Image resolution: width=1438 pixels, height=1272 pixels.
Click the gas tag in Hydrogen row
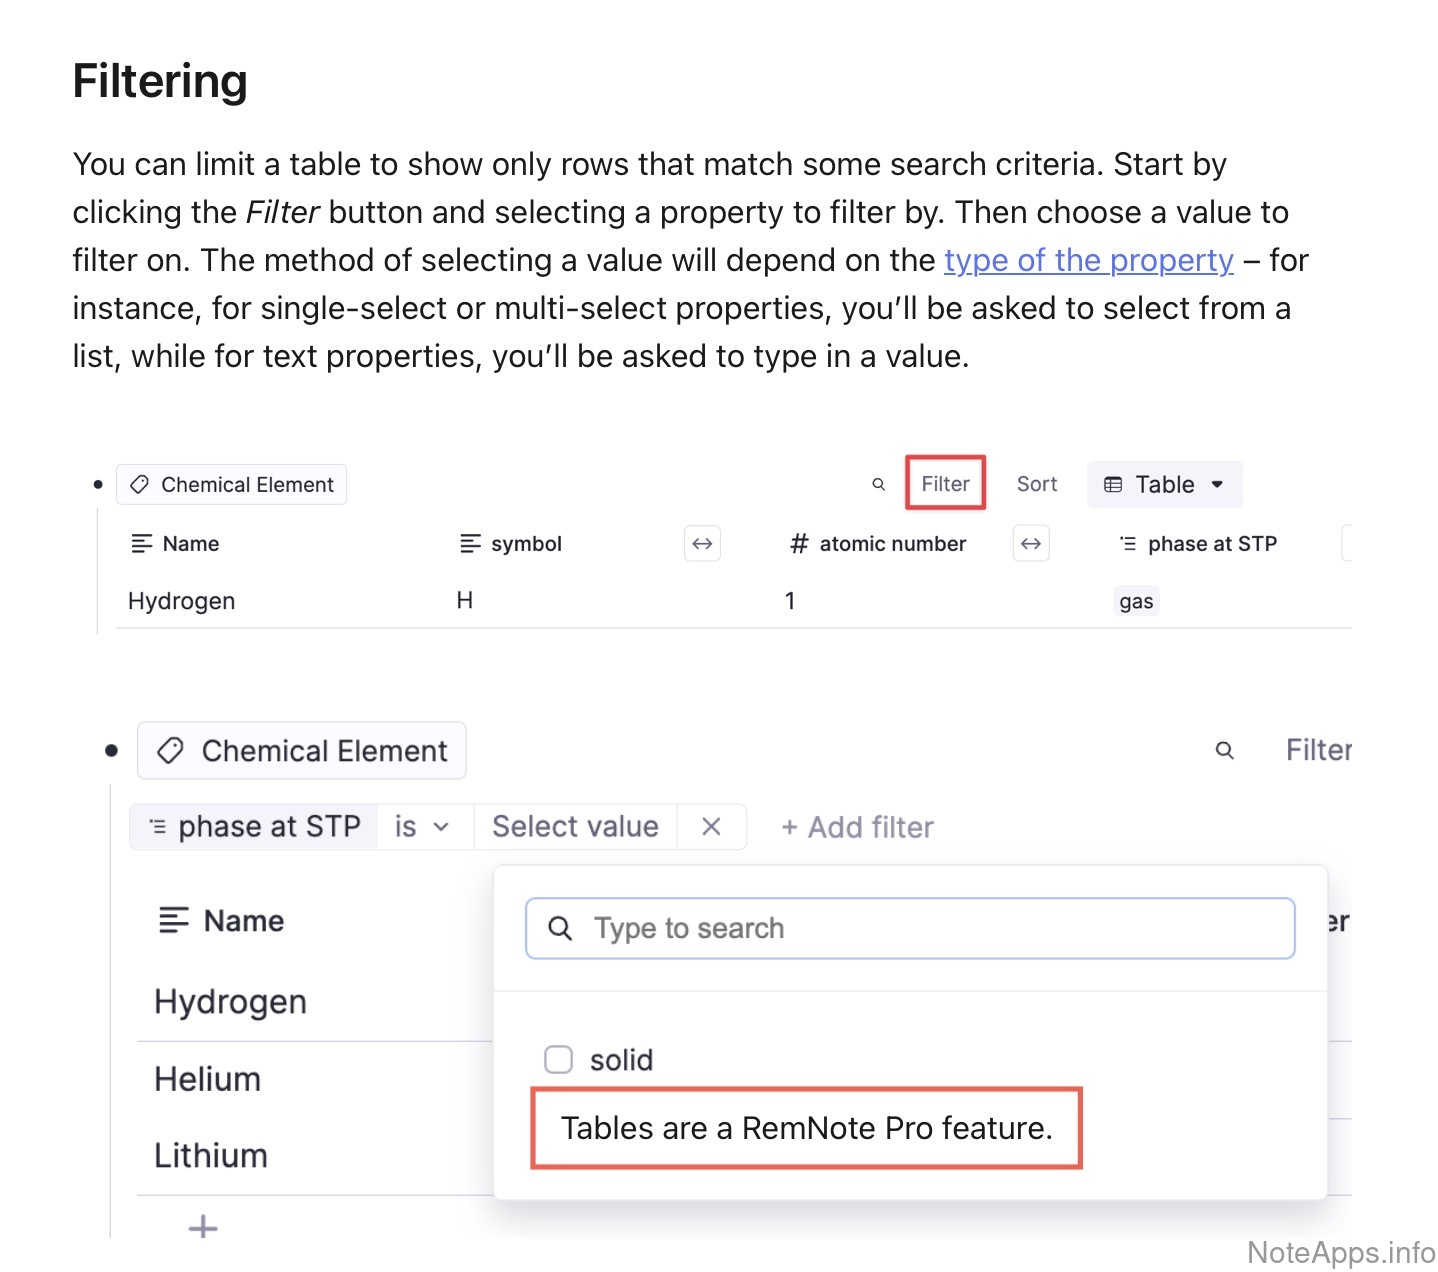pos(1136,601)
